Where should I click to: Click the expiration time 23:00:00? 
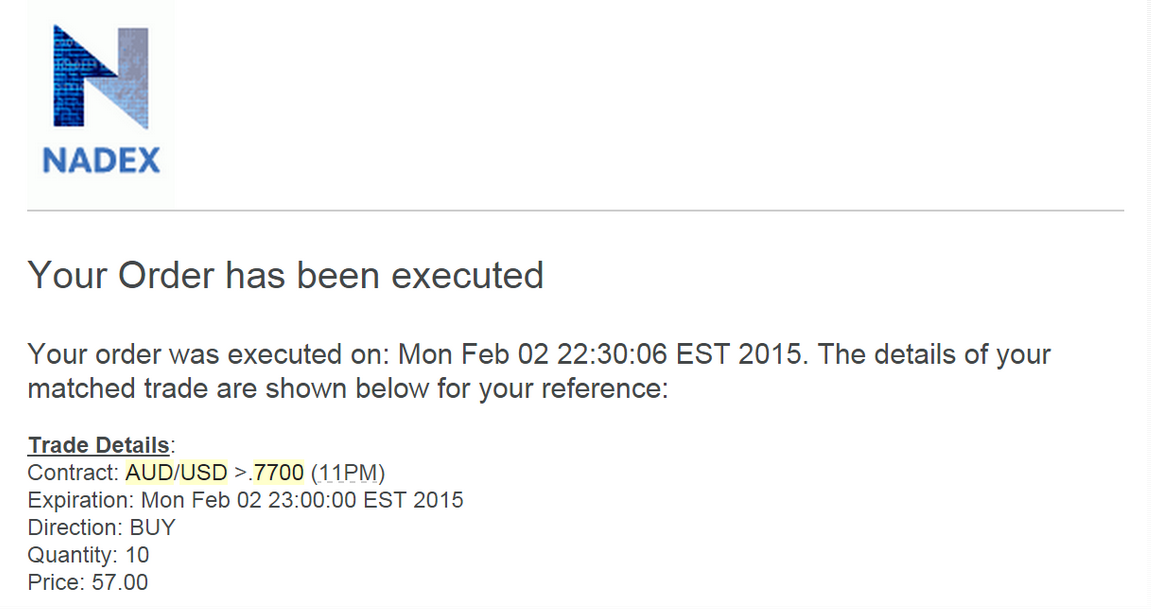point(311,500)
